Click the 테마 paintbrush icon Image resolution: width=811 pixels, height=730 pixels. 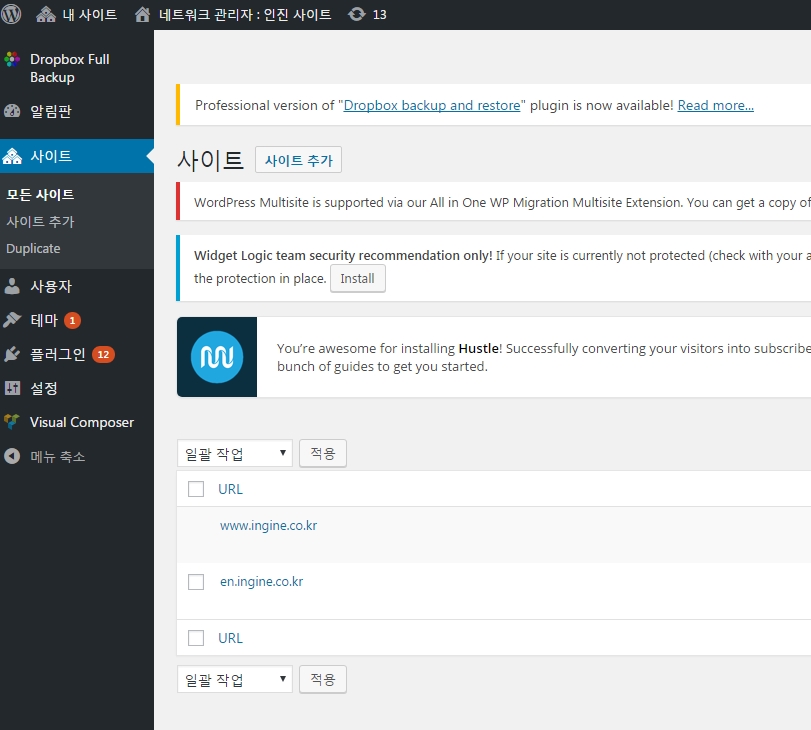point(12,320)
